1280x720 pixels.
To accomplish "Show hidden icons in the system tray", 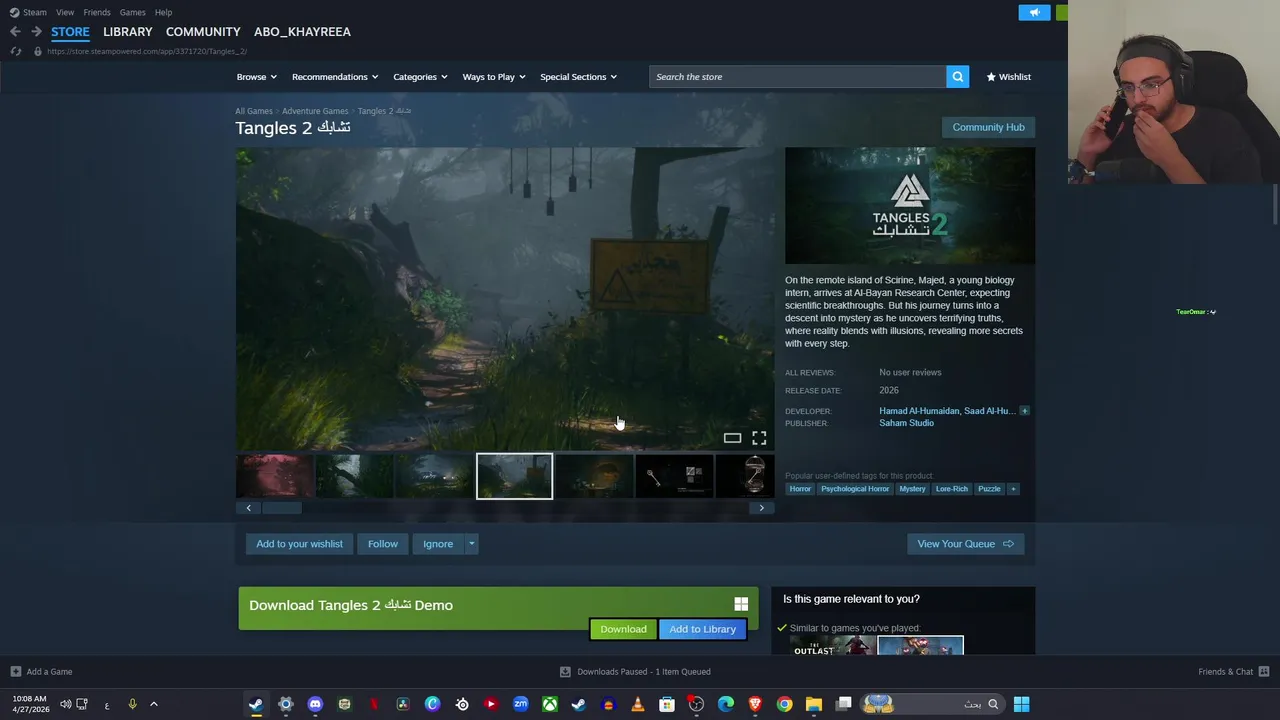I will point(153,704).
